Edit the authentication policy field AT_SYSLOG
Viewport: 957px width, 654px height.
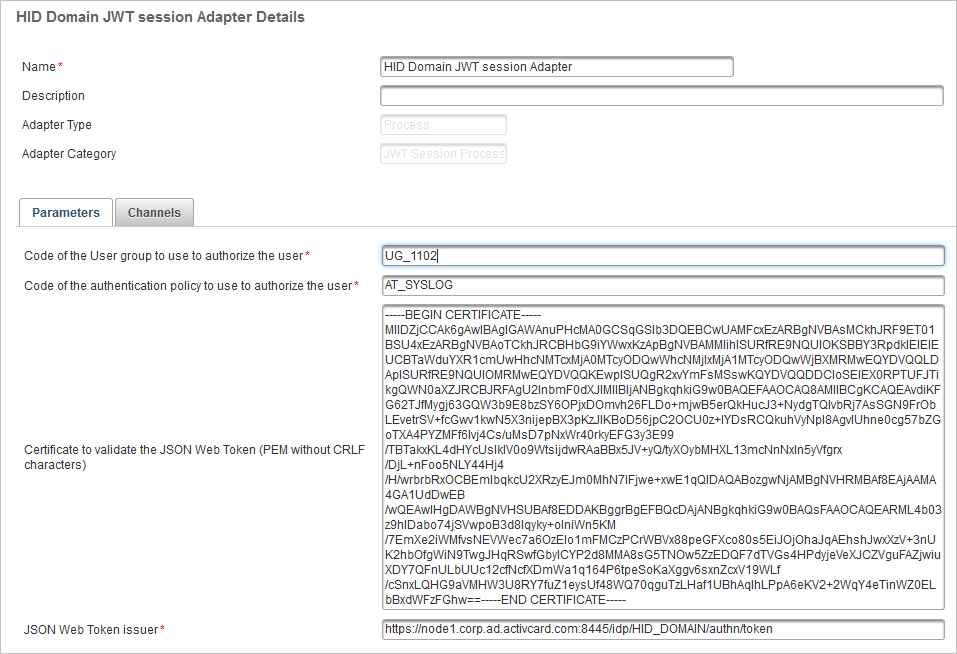pyautogui.click(x=663, y=285)
